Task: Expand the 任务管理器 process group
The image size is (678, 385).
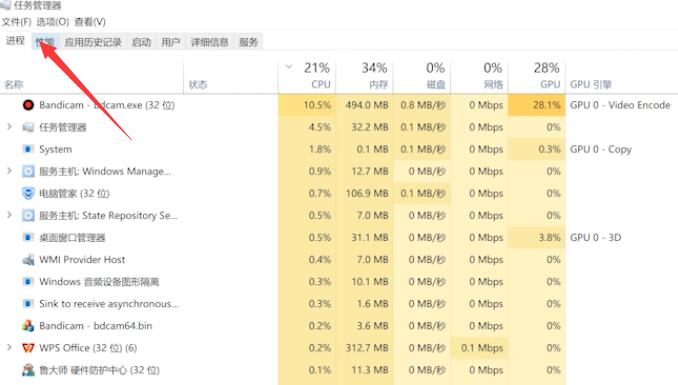Action: click(9, 127)
